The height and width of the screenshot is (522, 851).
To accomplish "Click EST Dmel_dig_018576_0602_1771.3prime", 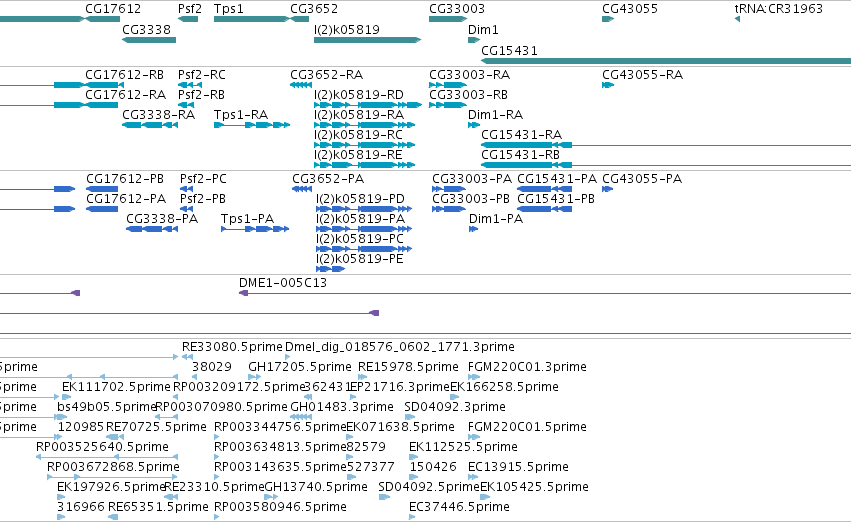I will click(399, 347).
